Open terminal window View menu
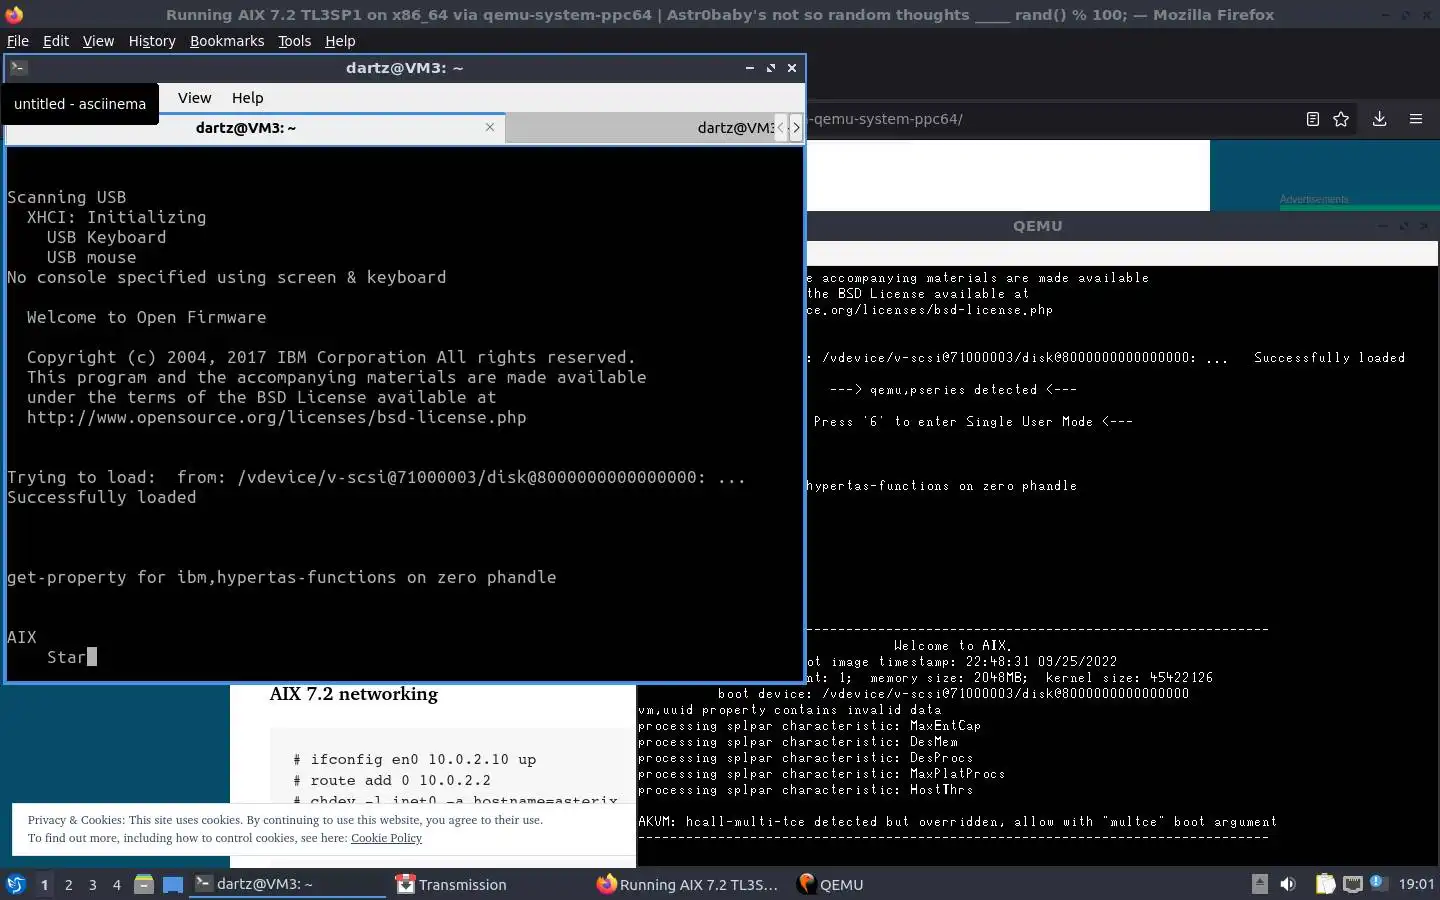This screenshot has height=900, width=1440. point(195,98)
